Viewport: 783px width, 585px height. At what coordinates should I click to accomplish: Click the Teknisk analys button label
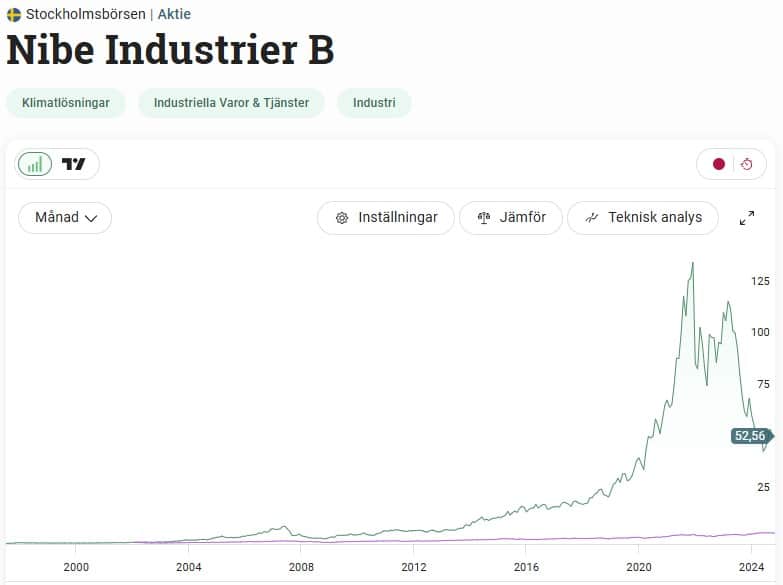pyautogui.click(x=655, y=217)
